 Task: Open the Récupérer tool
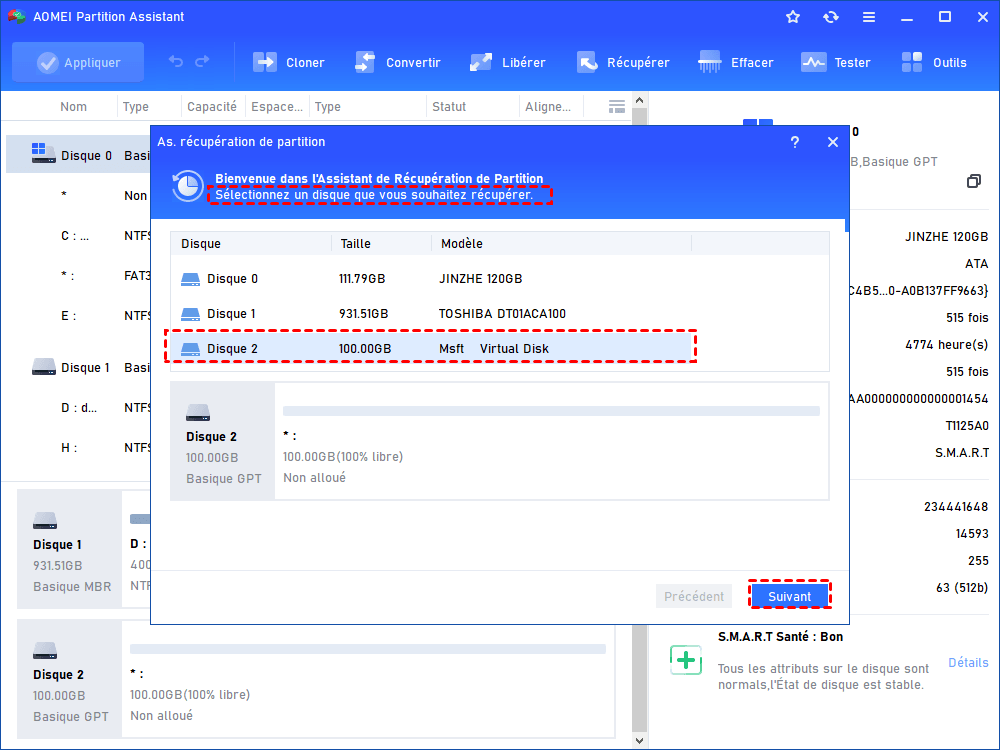[x=623, y=62]
